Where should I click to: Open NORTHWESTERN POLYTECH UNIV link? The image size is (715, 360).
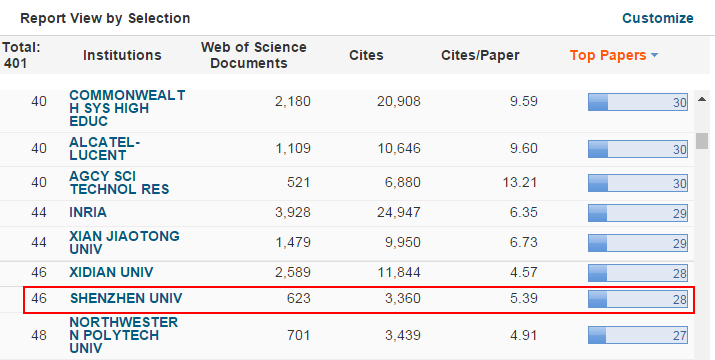[124, 335]
